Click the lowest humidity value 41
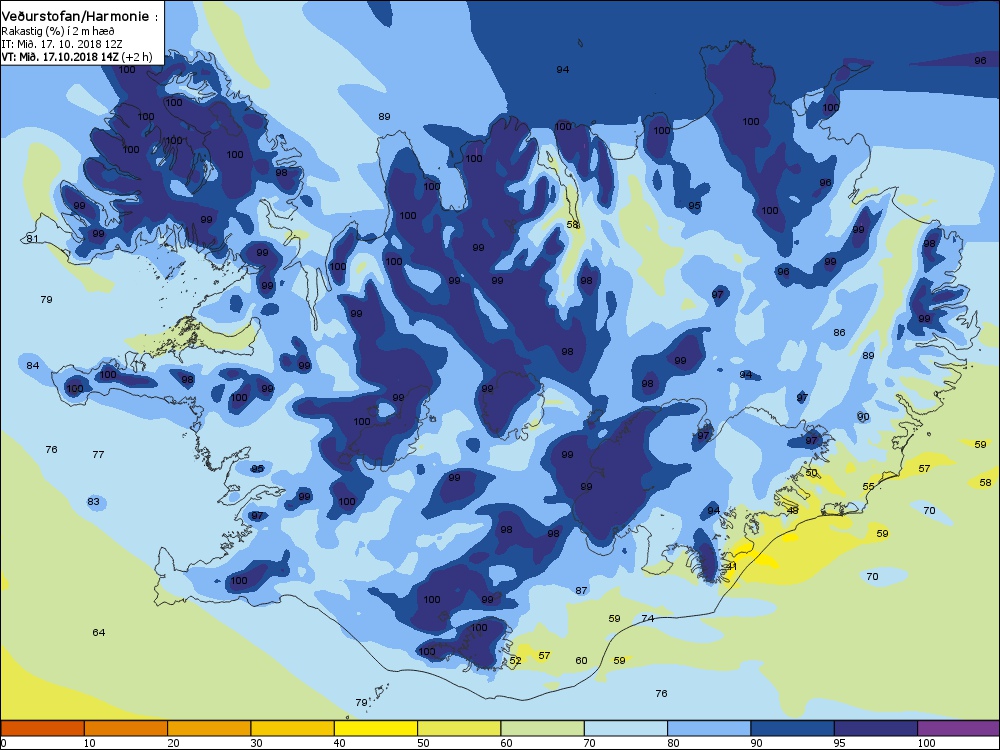This screenshot has height=750, width=1000. point(732,566)
